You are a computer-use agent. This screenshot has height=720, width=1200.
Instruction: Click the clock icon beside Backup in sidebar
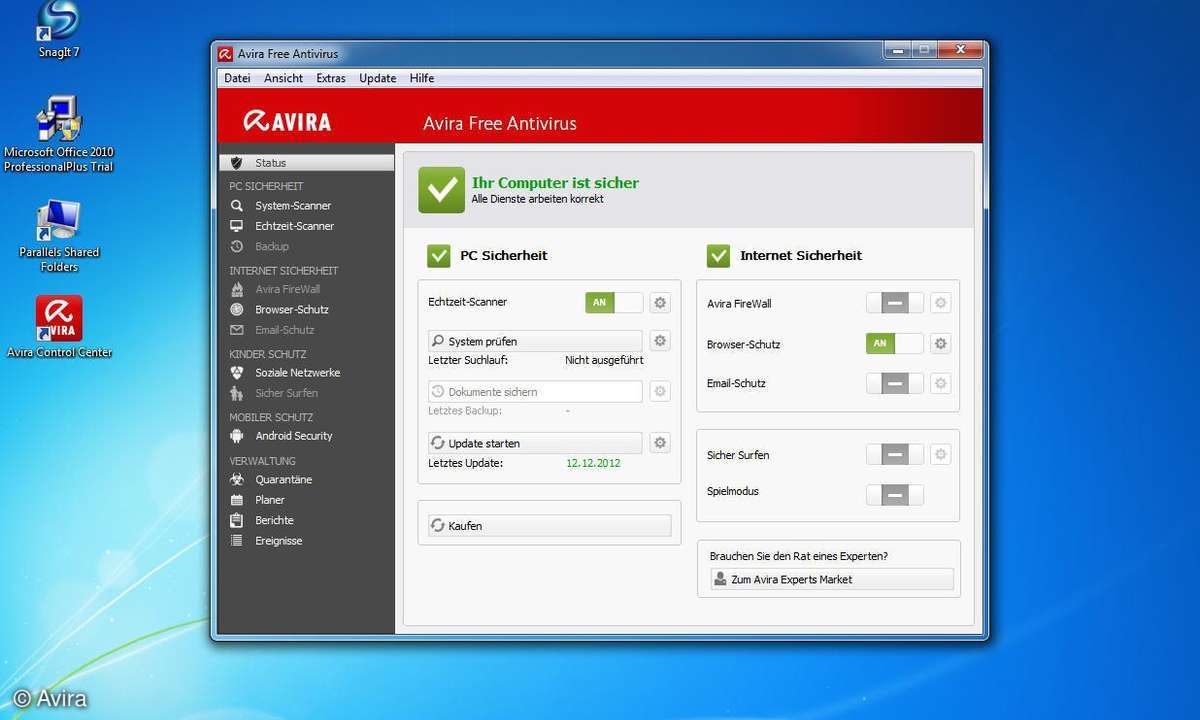[x=237, y=246]
